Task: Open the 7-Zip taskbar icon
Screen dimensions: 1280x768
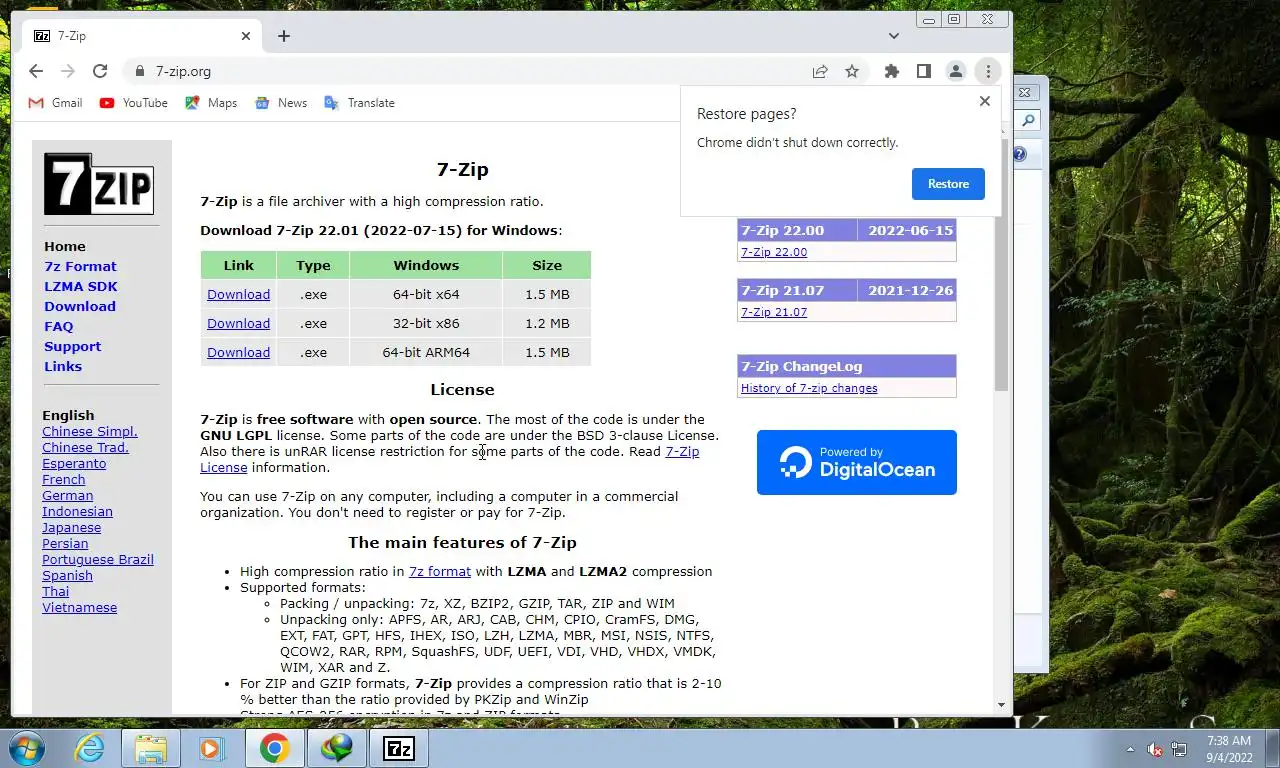Action: (399, 748)
